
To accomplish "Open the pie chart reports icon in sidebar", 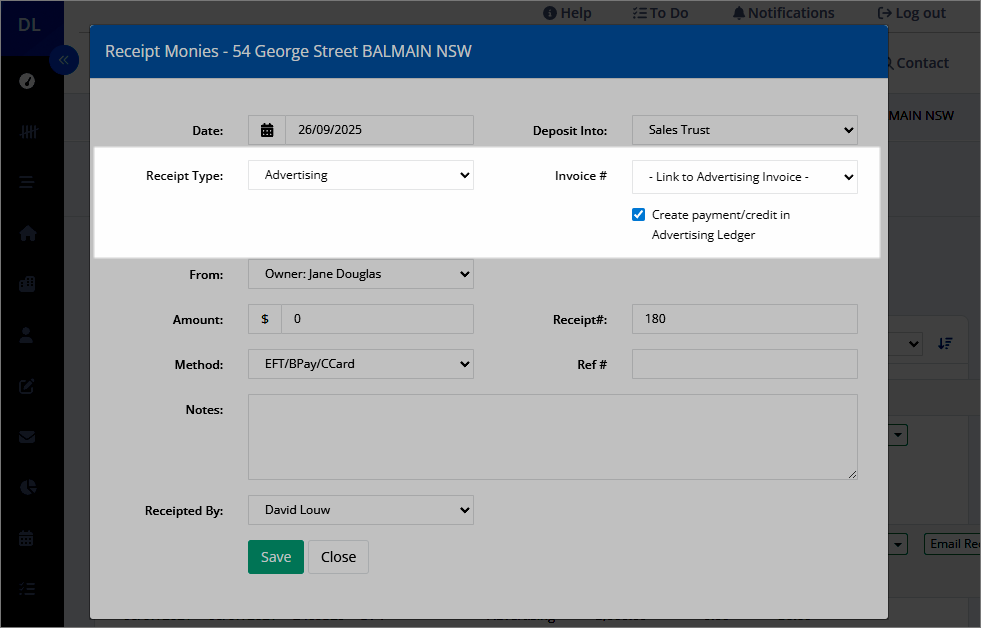I will [x=28, y=487].
